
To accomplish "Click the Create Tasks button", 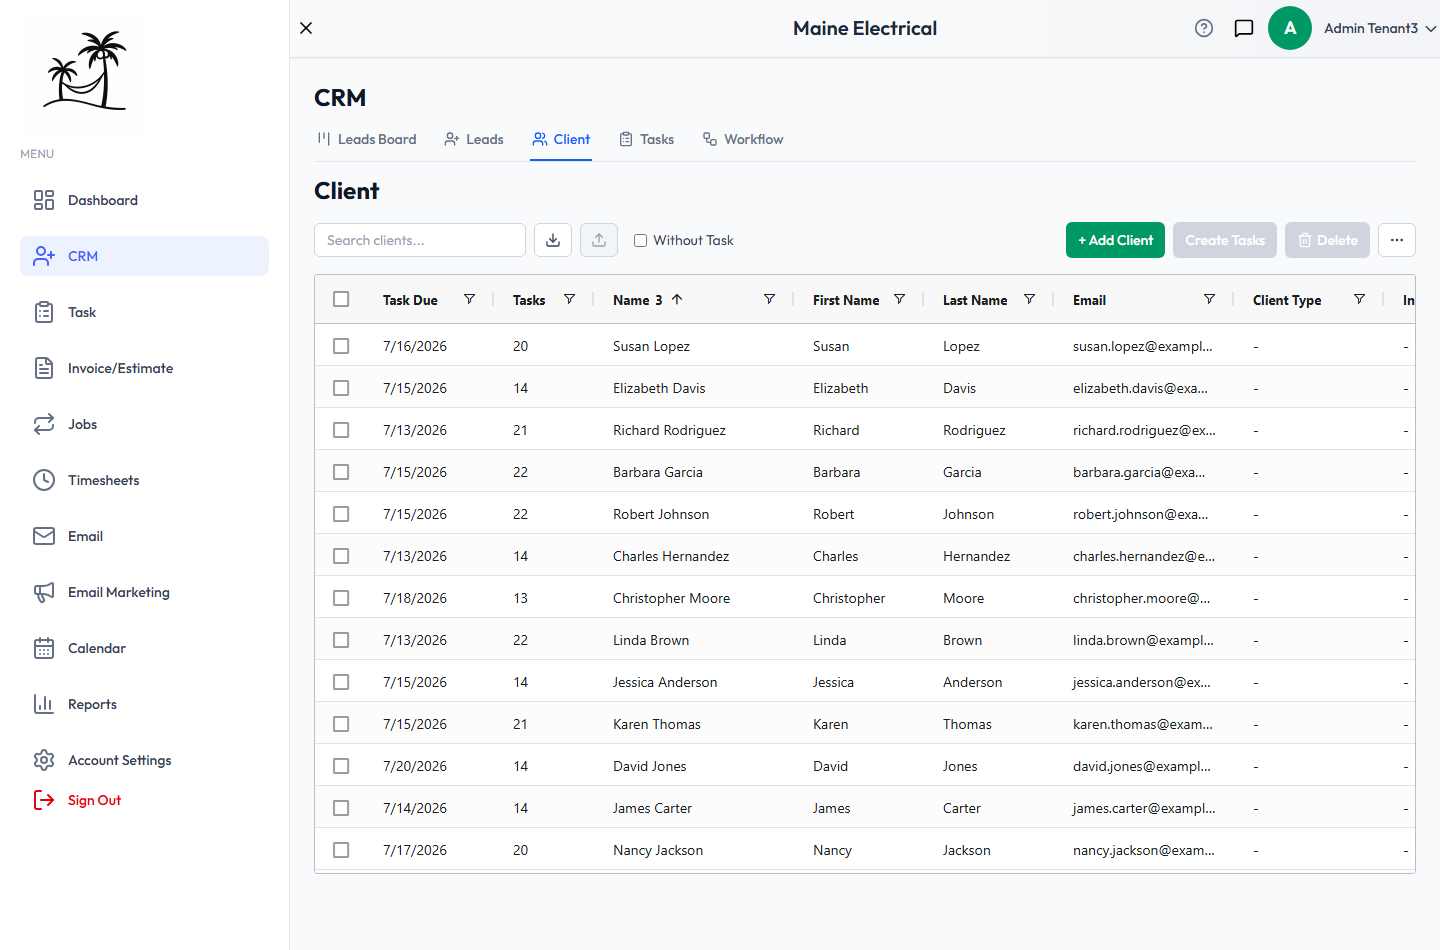I will (1225, 240).
